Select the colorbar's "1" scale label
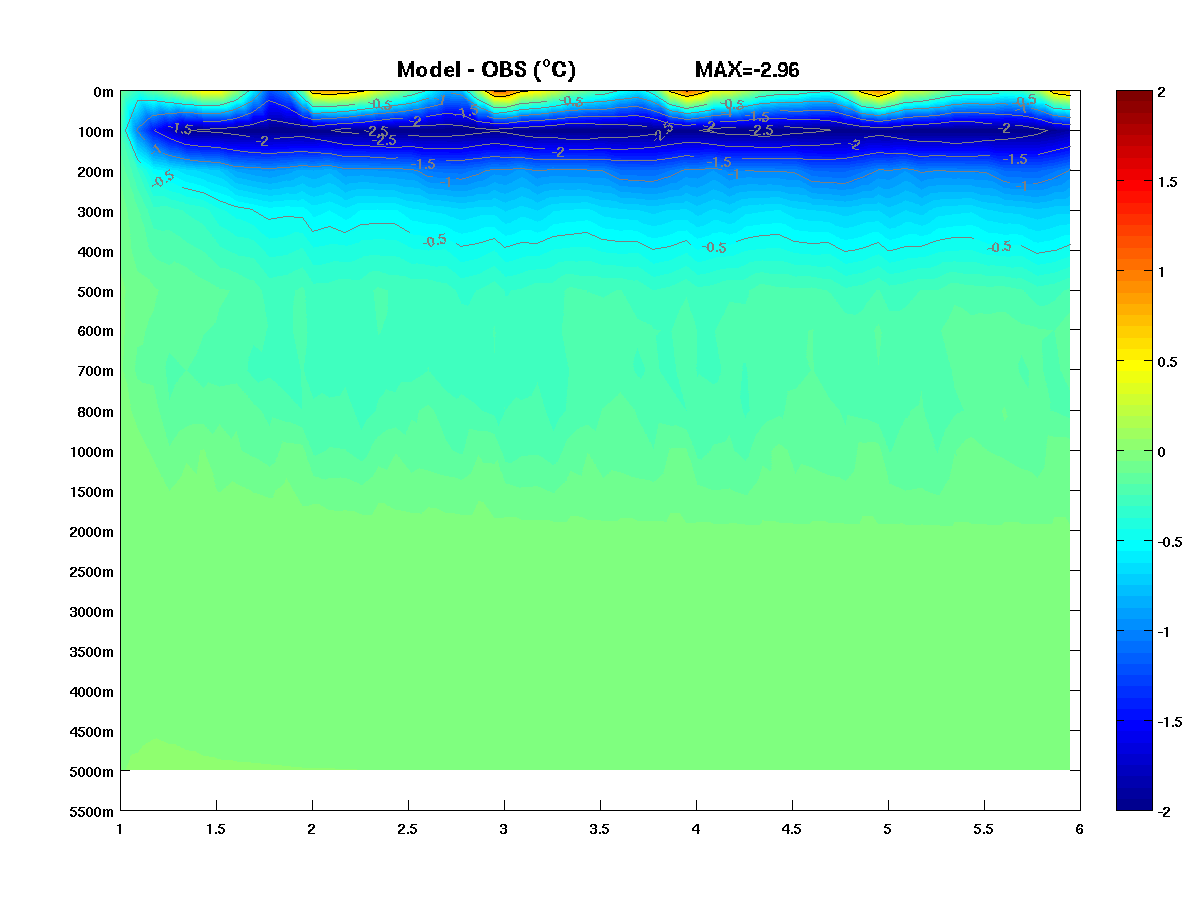 [x=1161, y=272]
